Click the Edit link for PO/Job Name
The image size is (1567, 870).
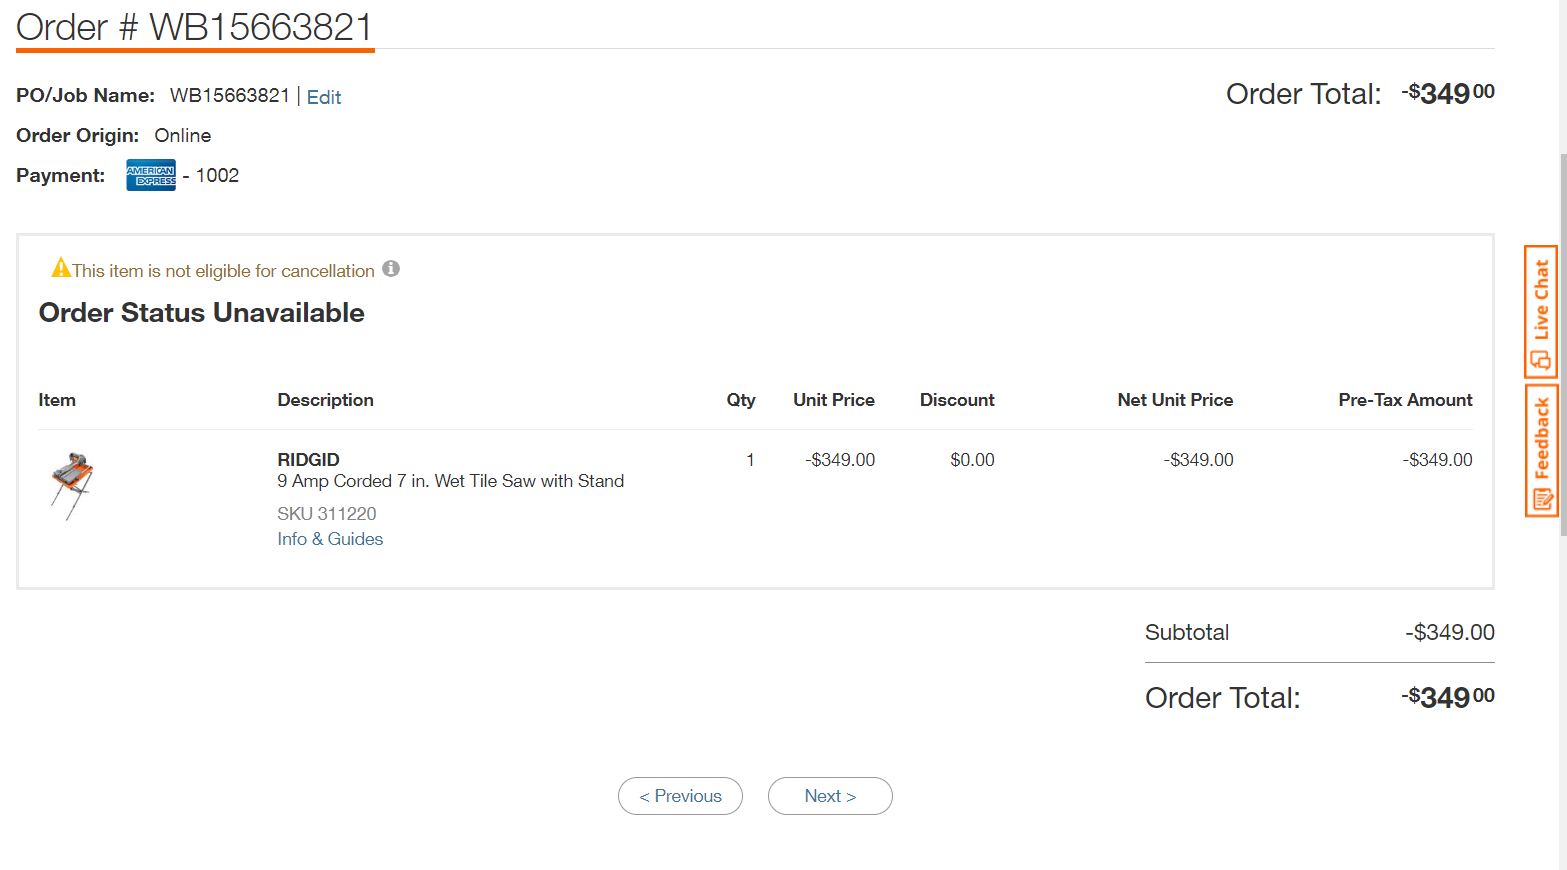[x=324, y=97]
